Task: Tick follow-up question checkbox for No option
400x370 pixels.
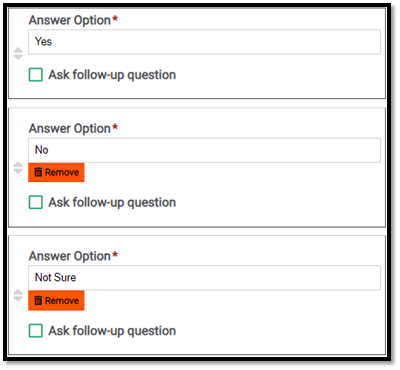Action: tap(36, 202)
